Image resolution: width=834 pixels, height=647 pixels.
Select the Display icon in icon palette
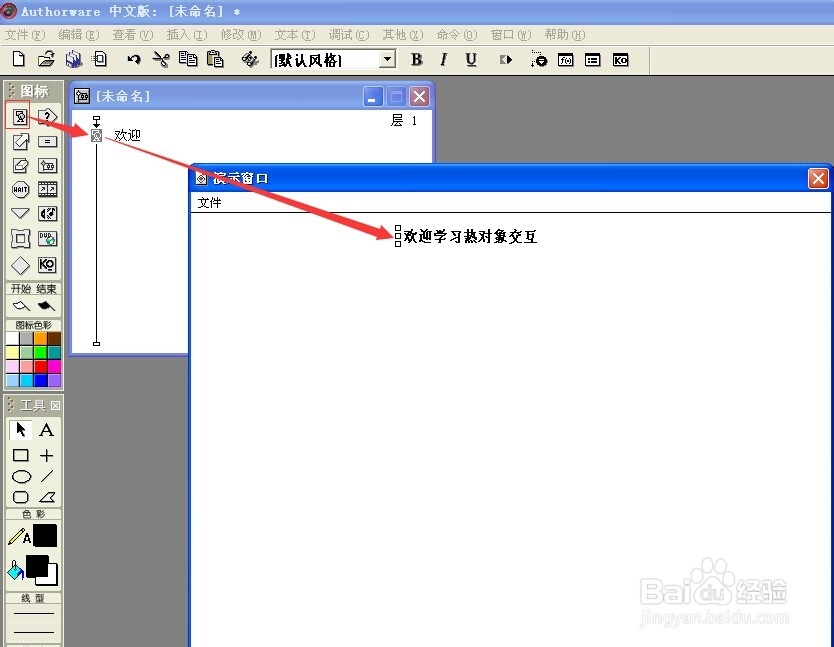[x=19, y=116]
